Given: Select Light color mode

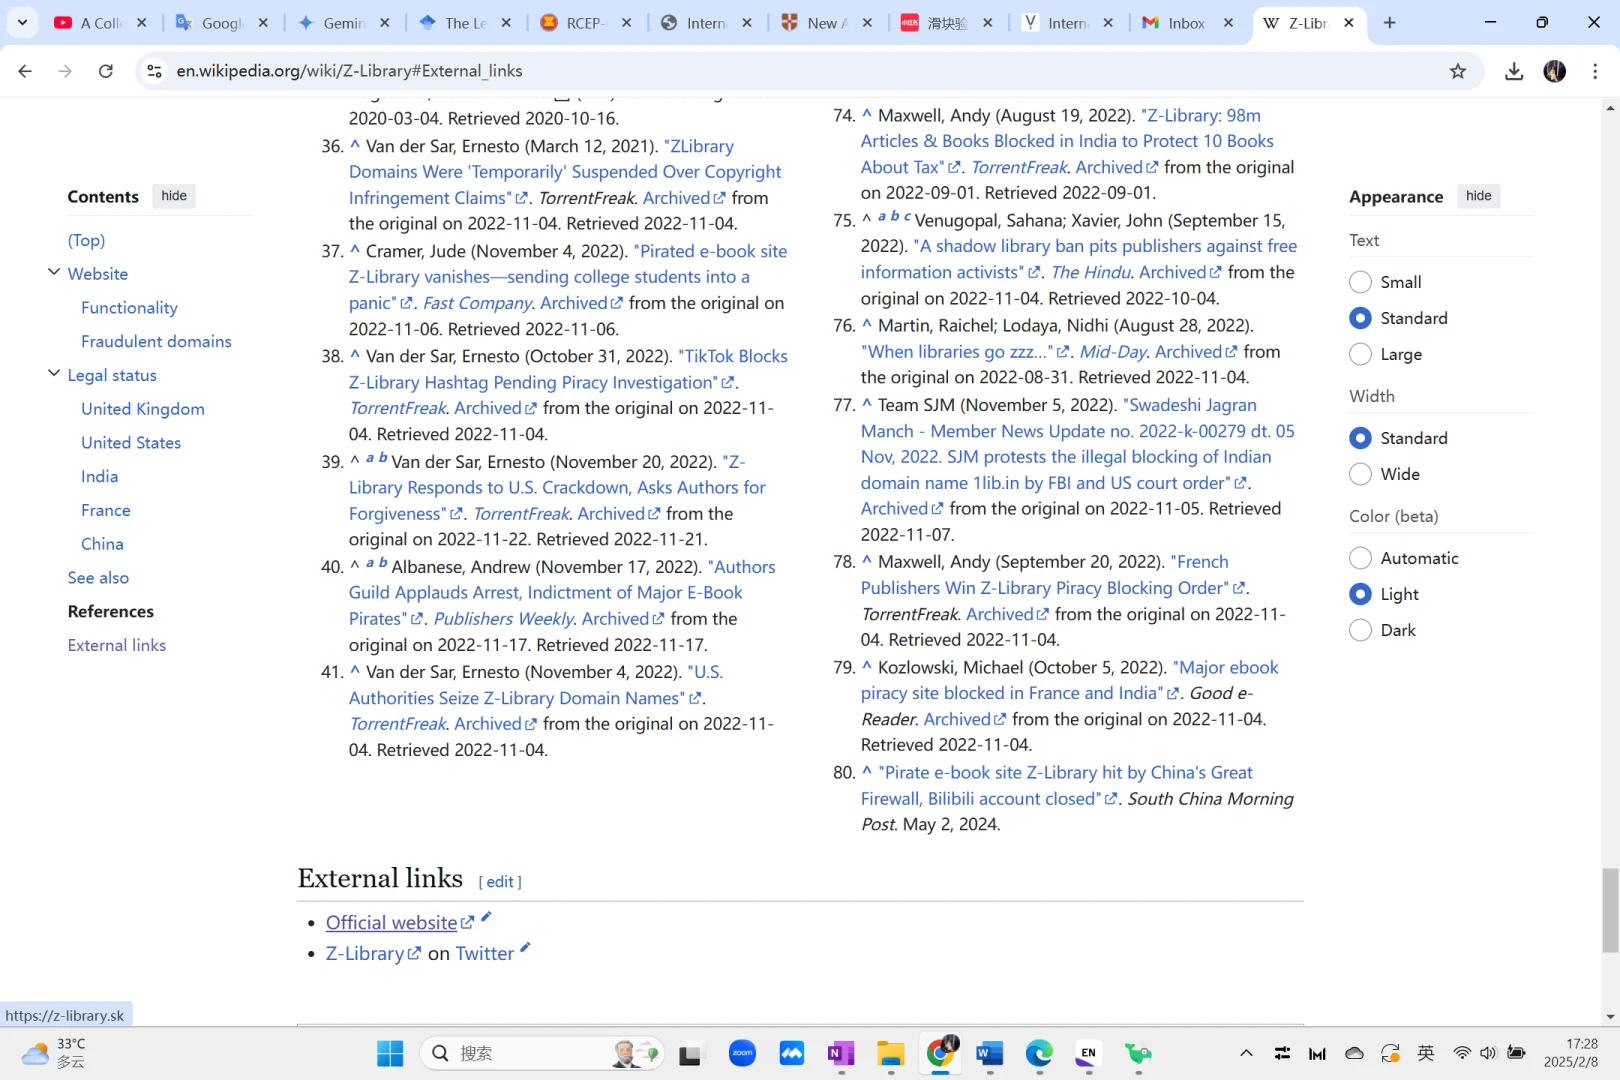Looking at the screenshot, I should [1360, 594].
